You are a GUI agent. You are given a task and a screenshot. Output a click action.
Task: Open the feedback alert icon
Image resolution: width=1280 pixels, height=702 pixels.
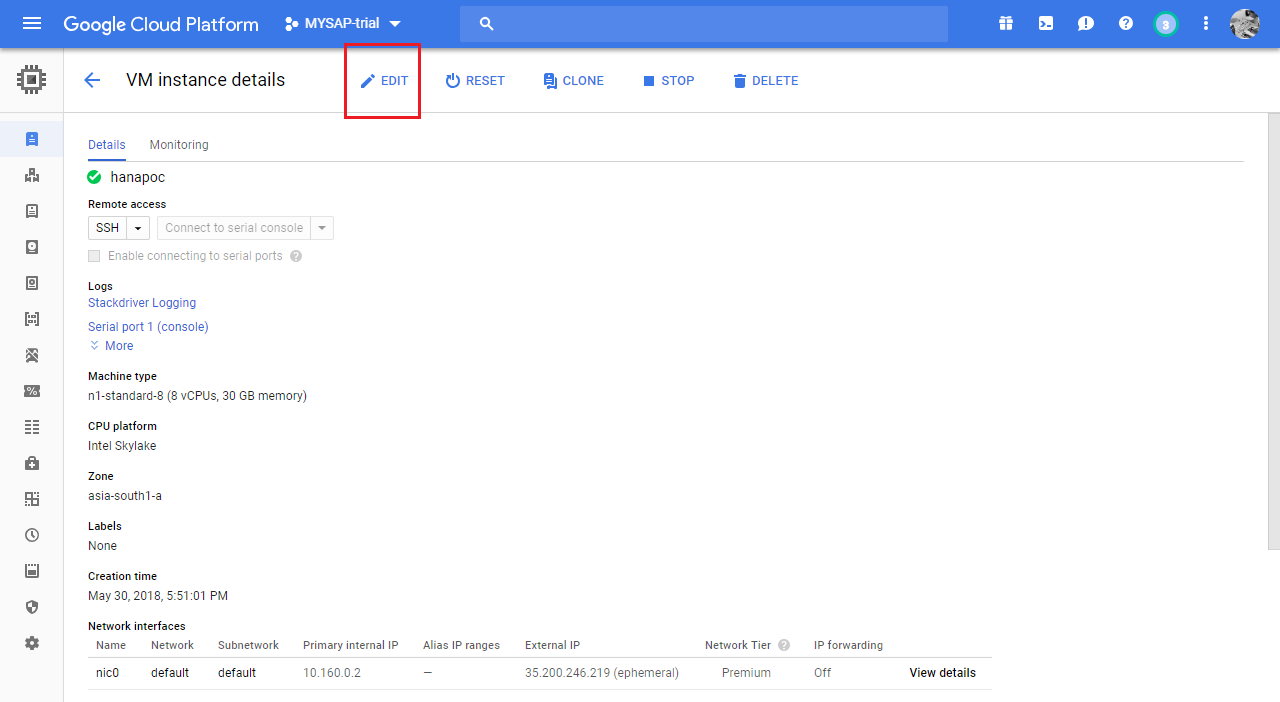tap(1086, 23)
